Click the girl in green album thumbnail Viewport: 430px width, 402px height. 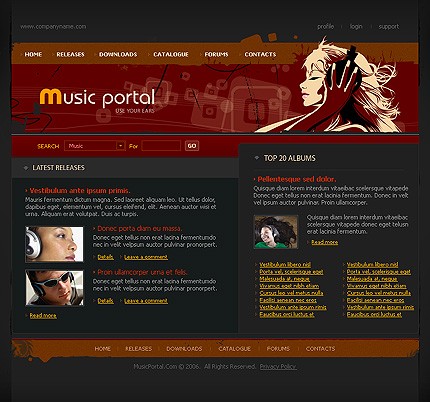[276, 232]
